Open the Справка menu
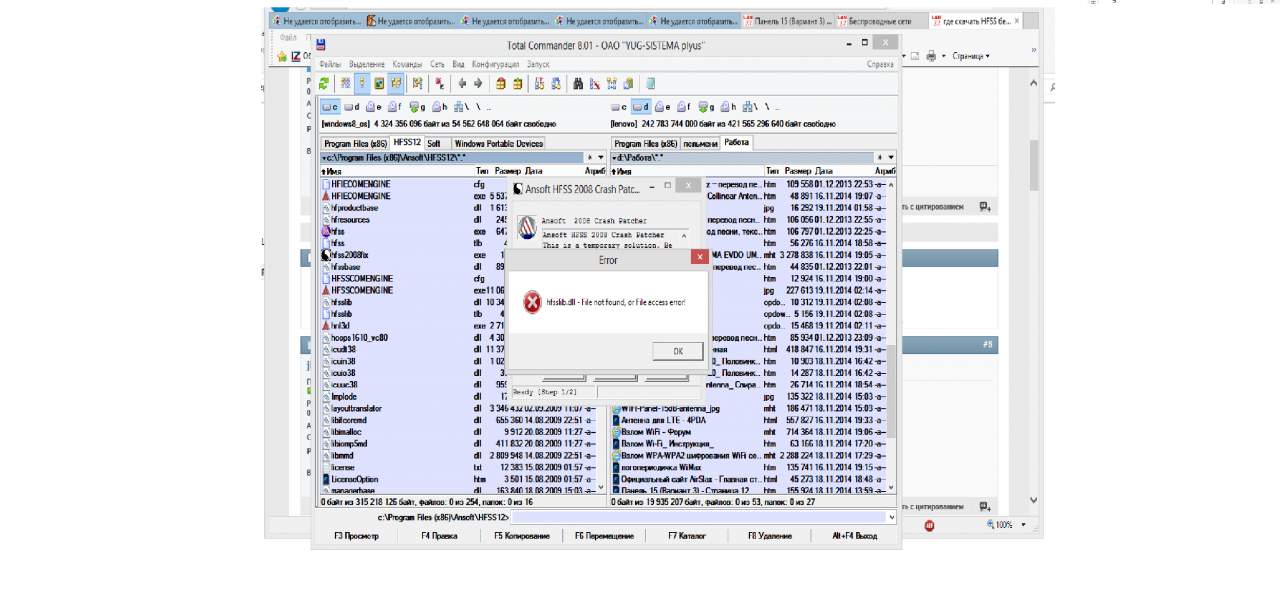This screenshot has height=611, width=1280. pos(880,64)
